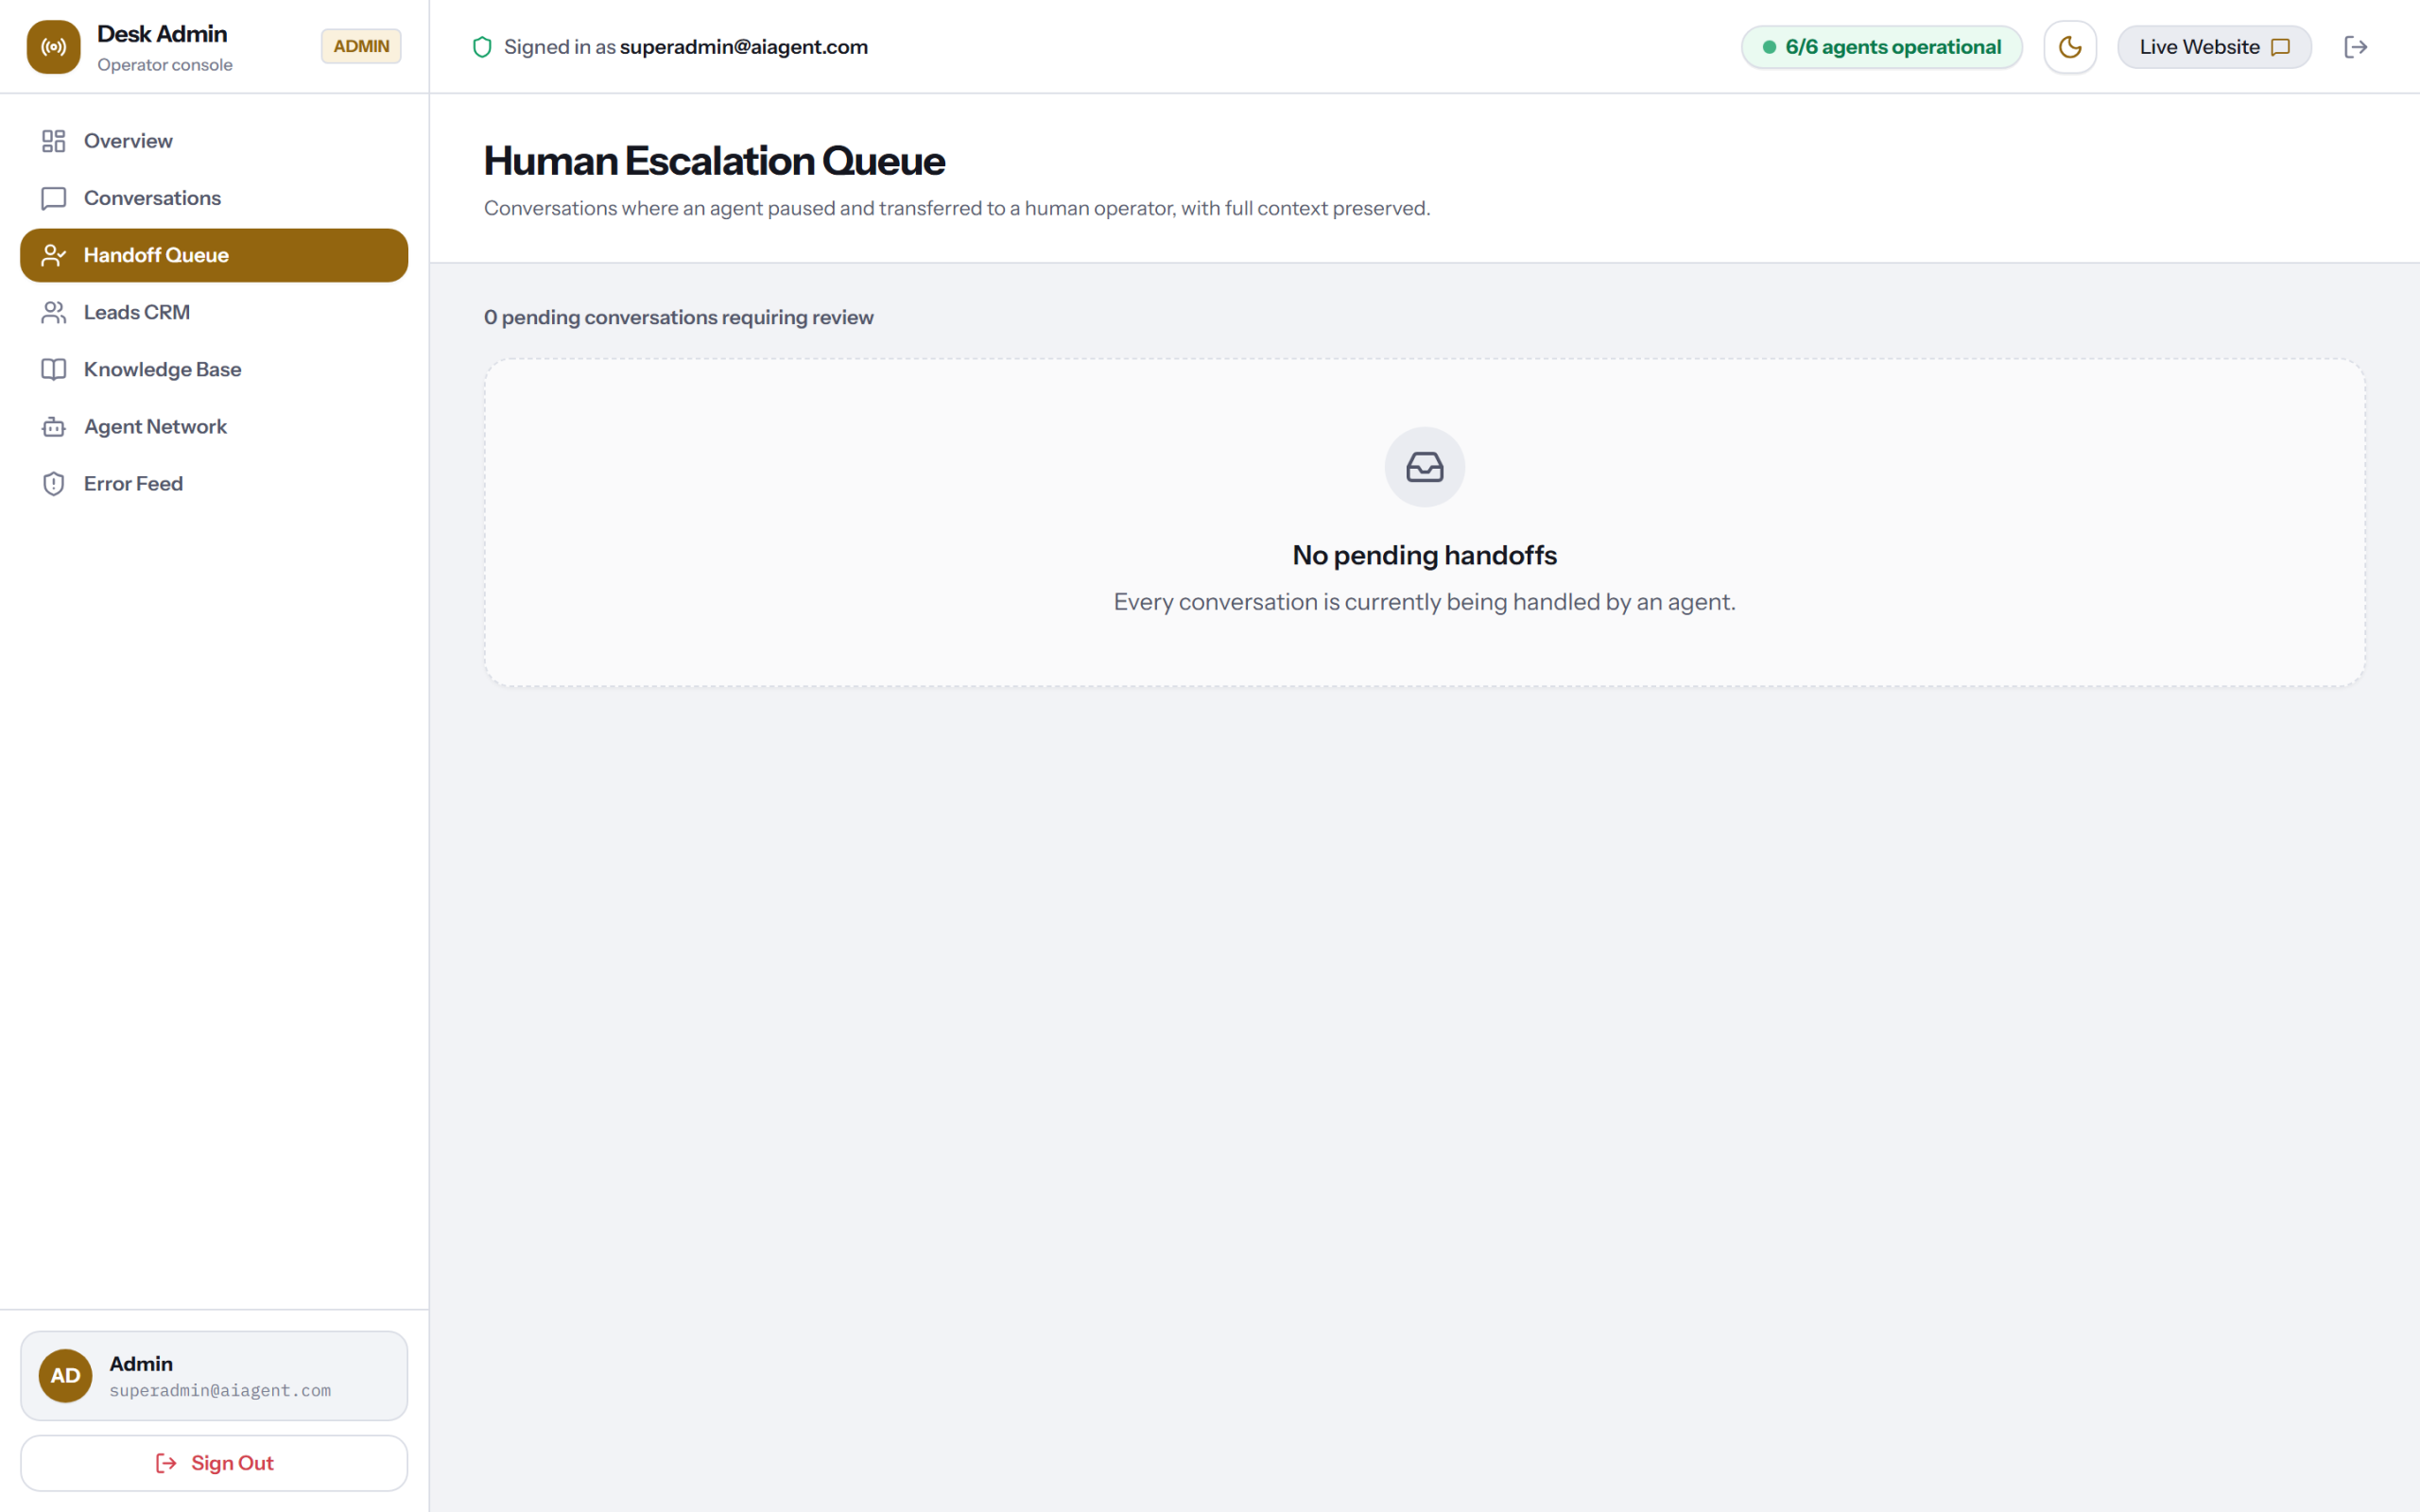Viewport: 2420px width, 1512px height.
Task: Click the Human Escalation Queue heading
Action: (714, 161)
